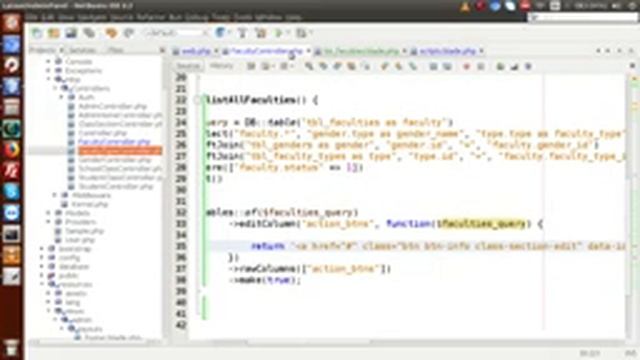Open the project configuration dropdown
The height and width of the screenshot is (360, 640).
[176, 33]
